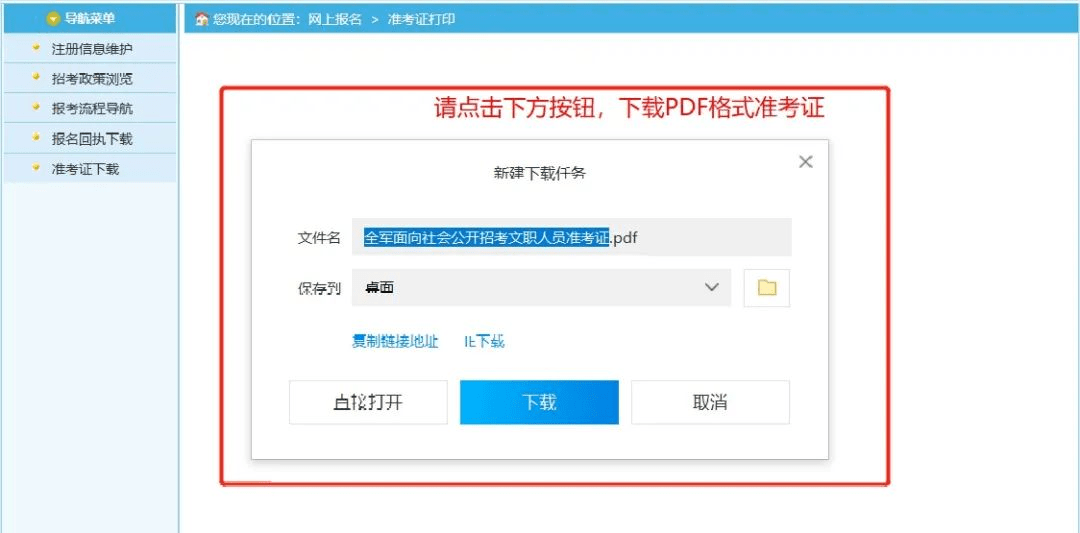Screen dimensions: 1080x533
Task: Click the IE下载 link
Action: [x=484, y=342]
